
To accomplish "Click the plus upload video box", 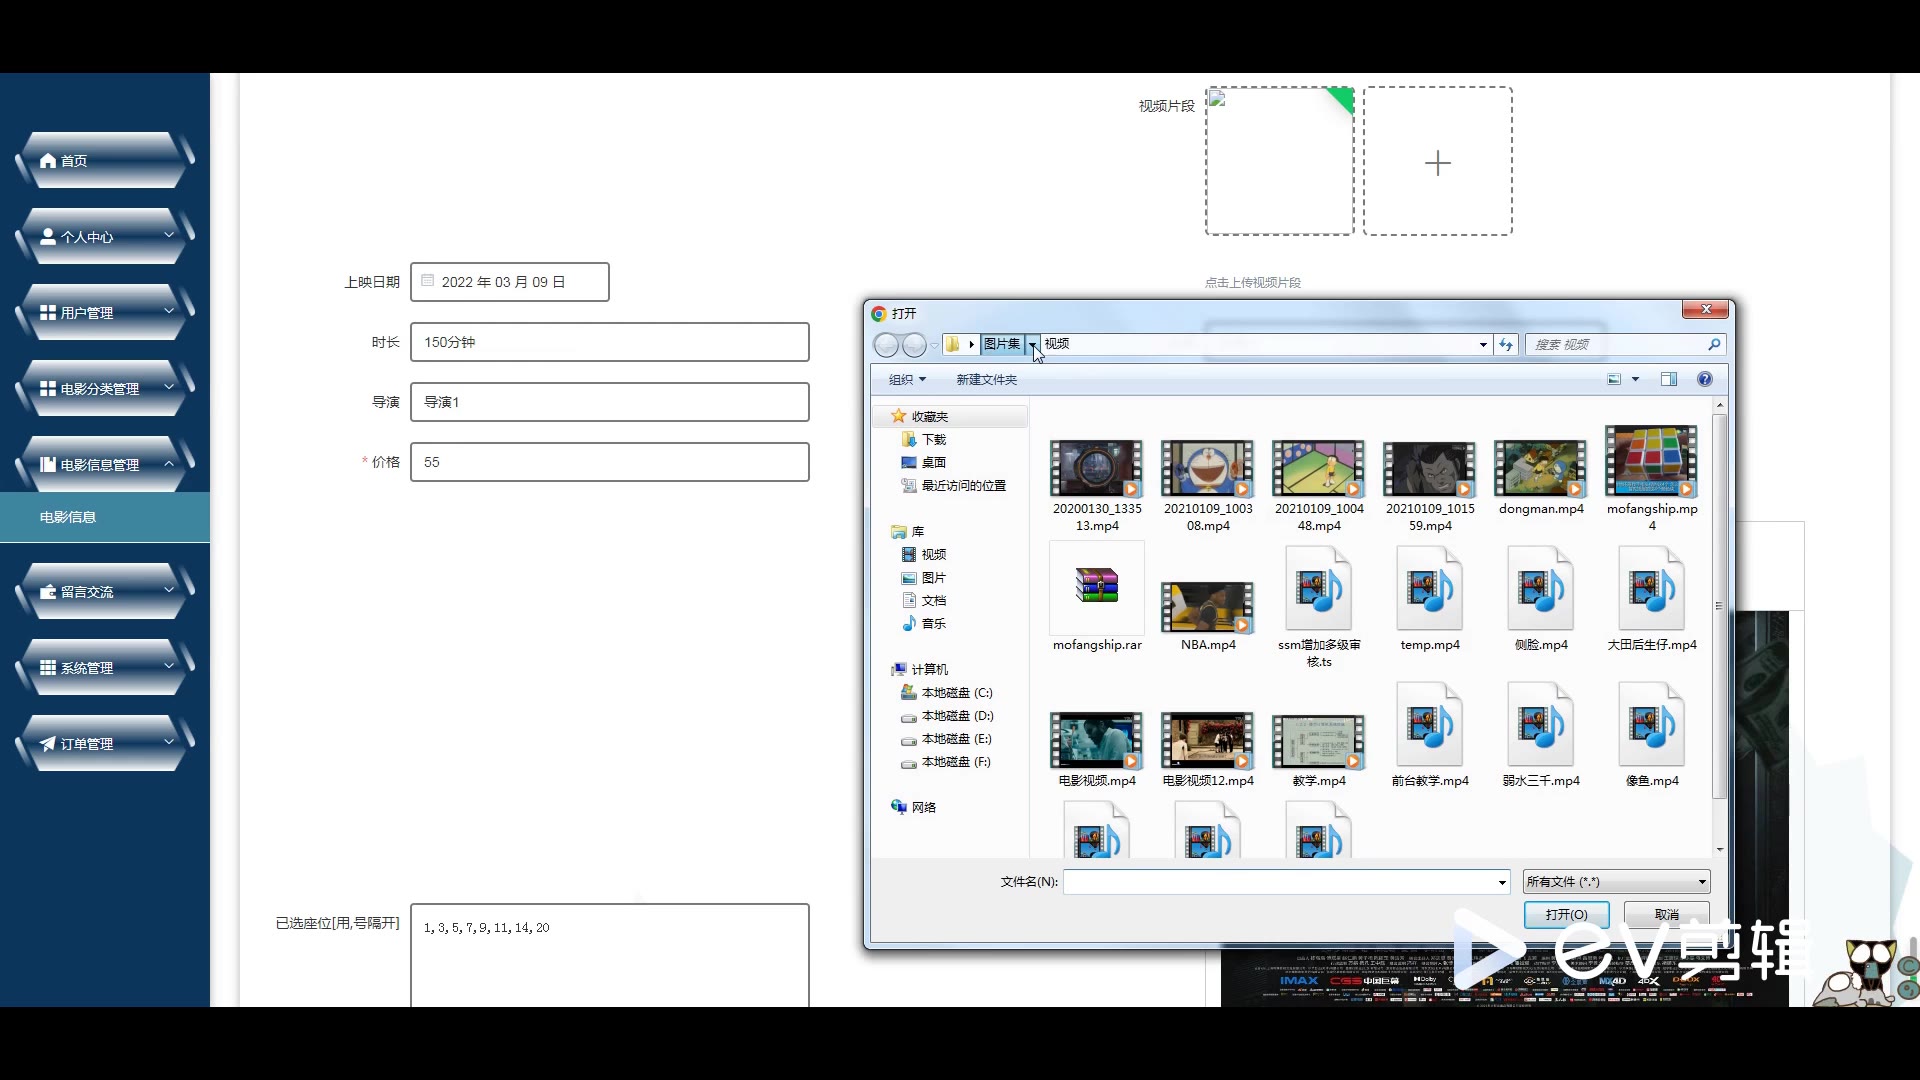I will [x=1437, y=162].
